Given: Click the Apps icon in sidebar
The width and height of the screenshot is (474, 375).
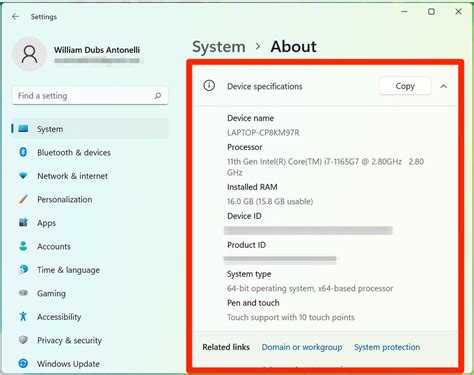Looking at the screenshot, I should (x=23, y=222).
